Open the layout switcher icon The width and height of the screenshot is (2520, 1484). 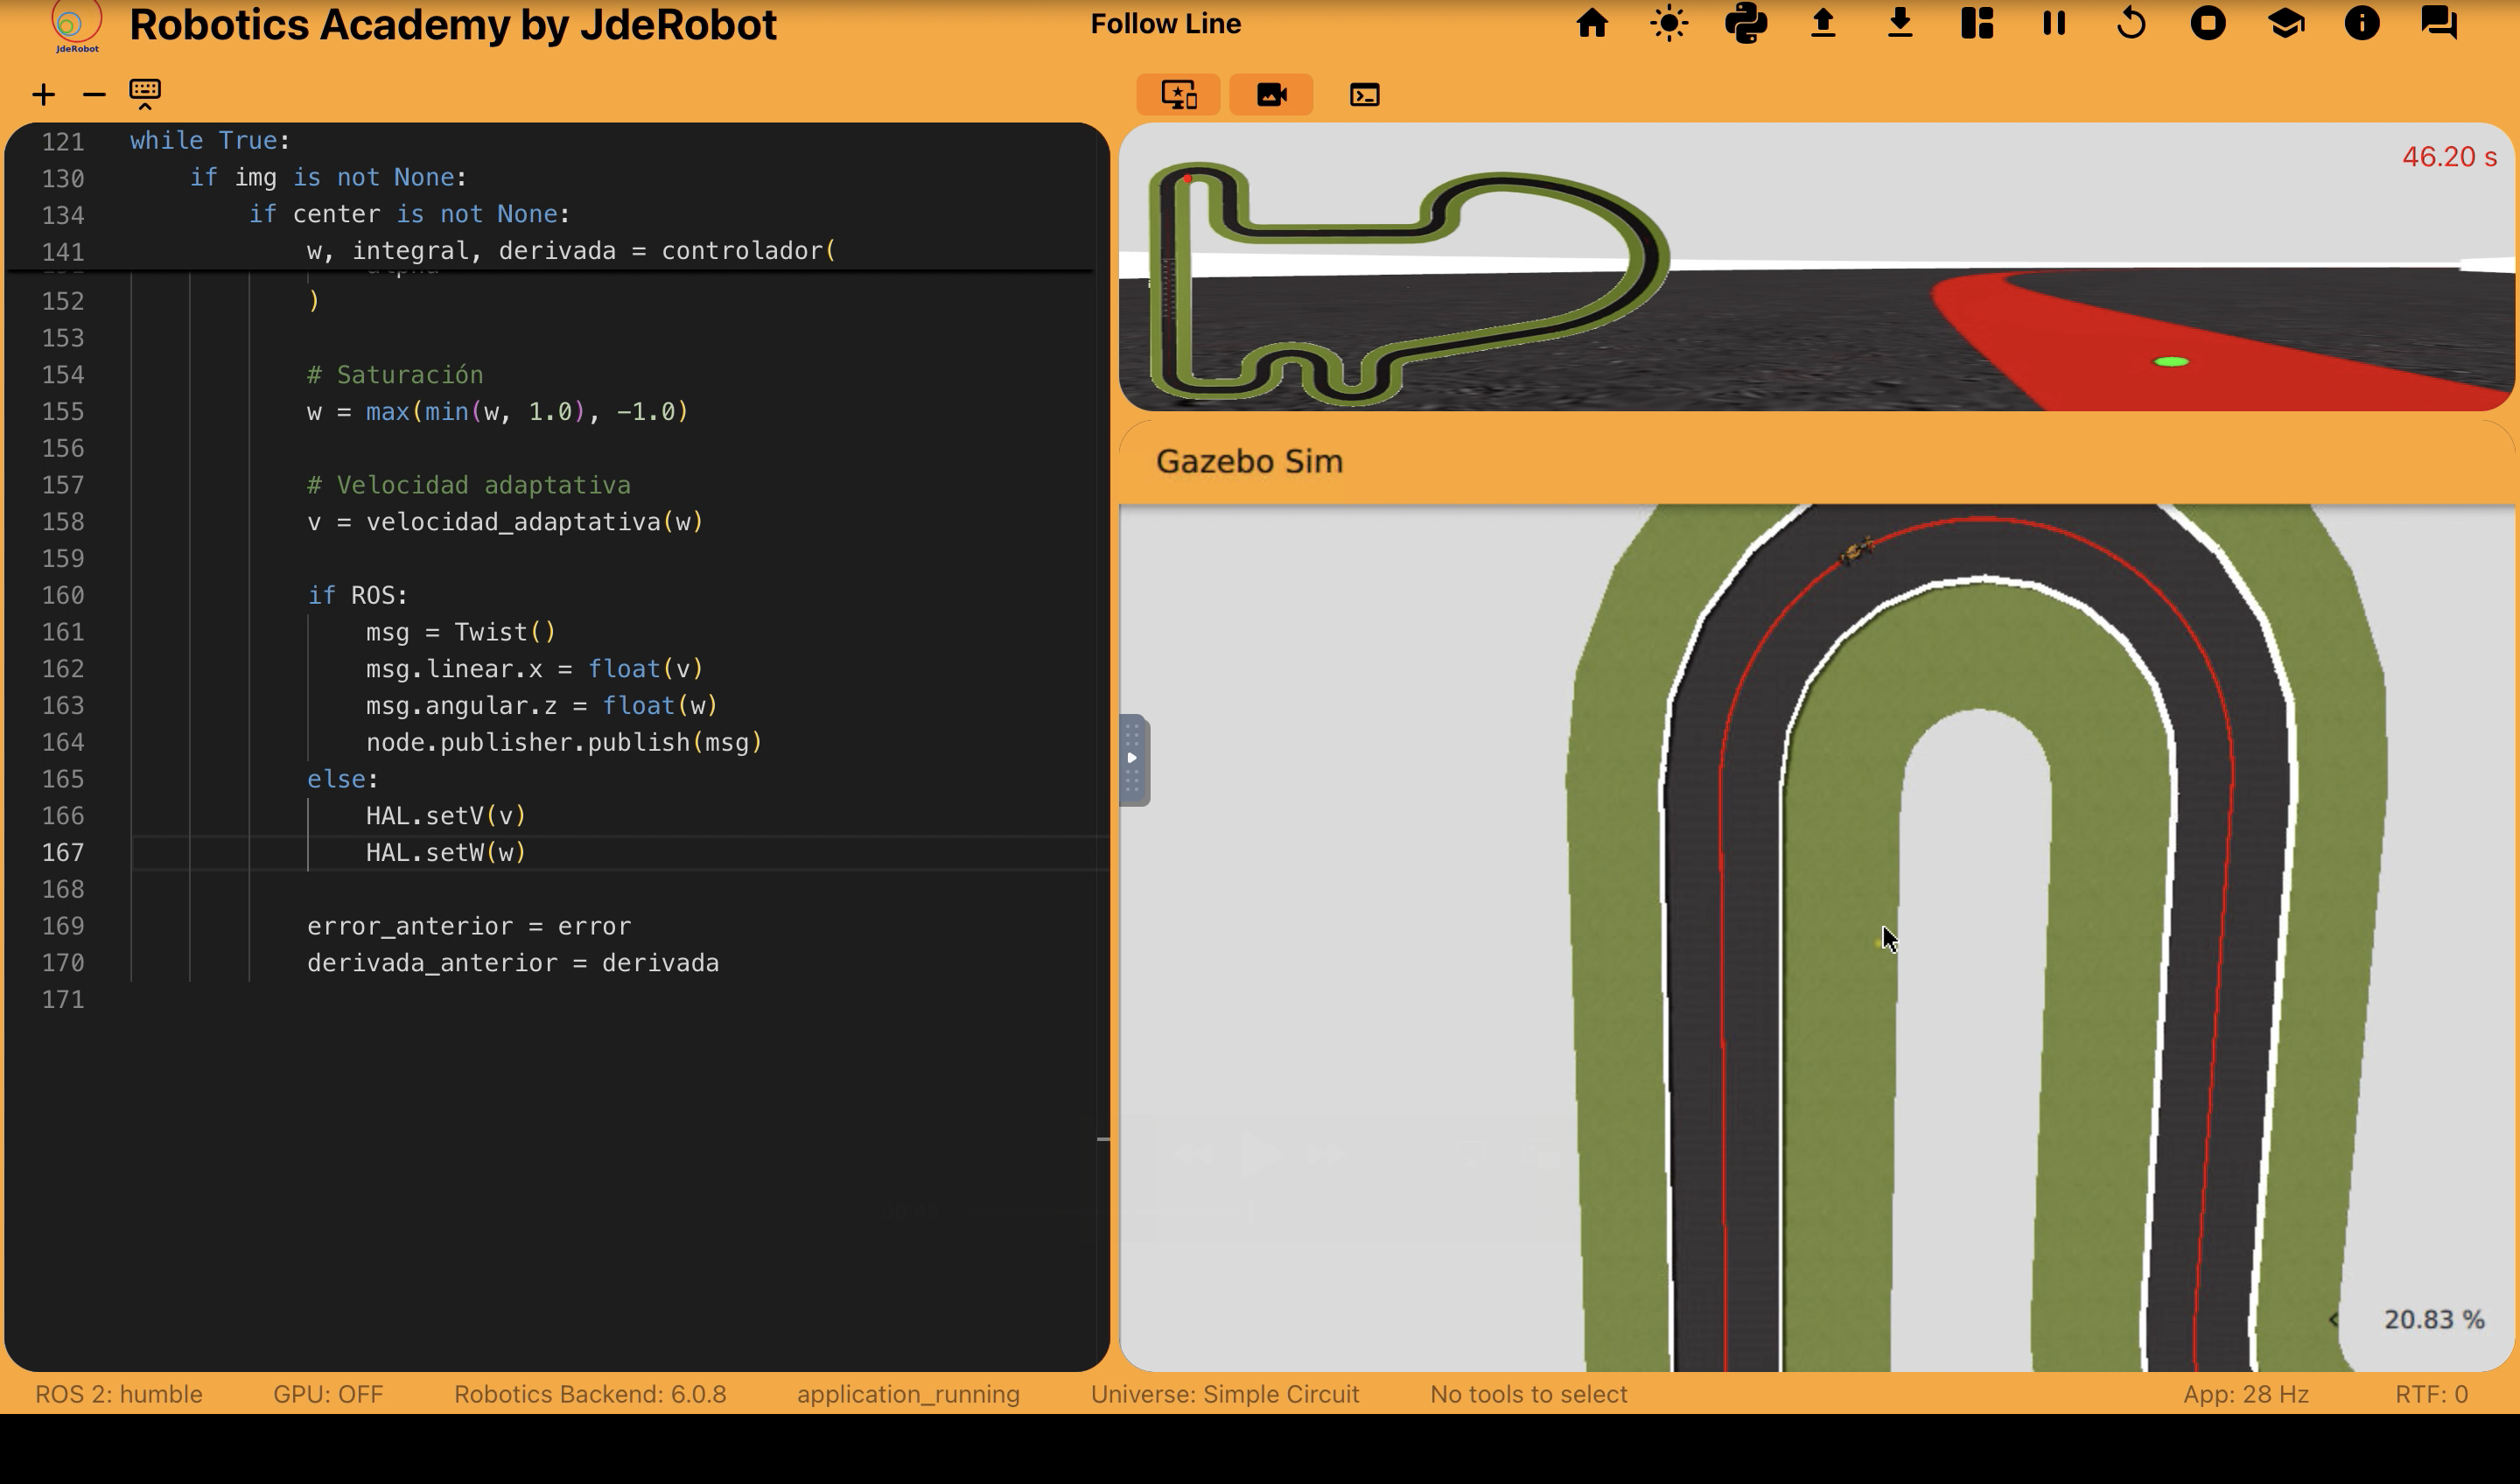(x=1977, y=23)
